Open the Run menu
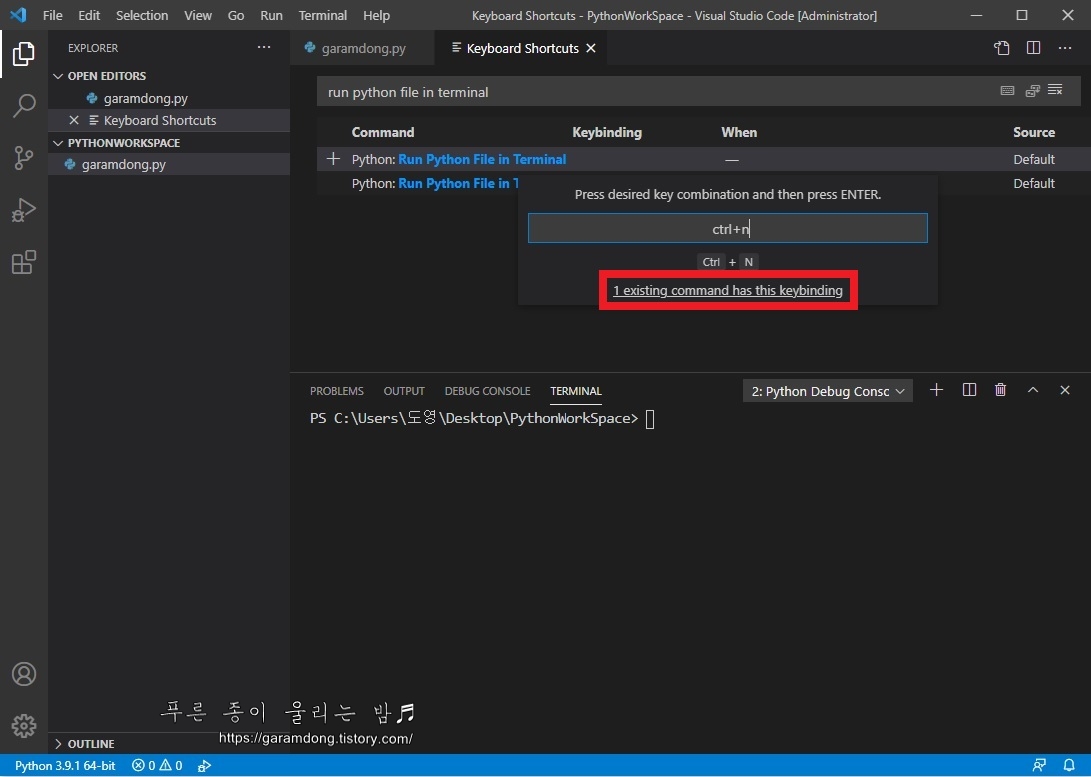The width and height of the screenshot is (1091, 777). click(x=271, y=15)
